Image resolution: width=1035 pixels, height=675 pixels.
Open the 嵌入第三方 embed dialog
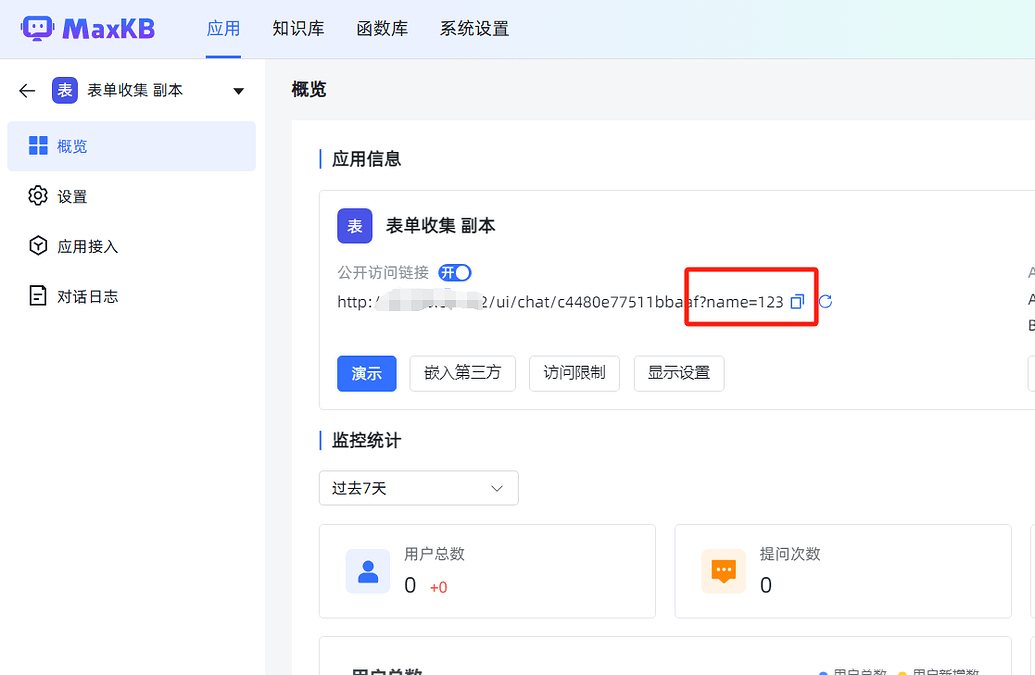tap(462, 373)
